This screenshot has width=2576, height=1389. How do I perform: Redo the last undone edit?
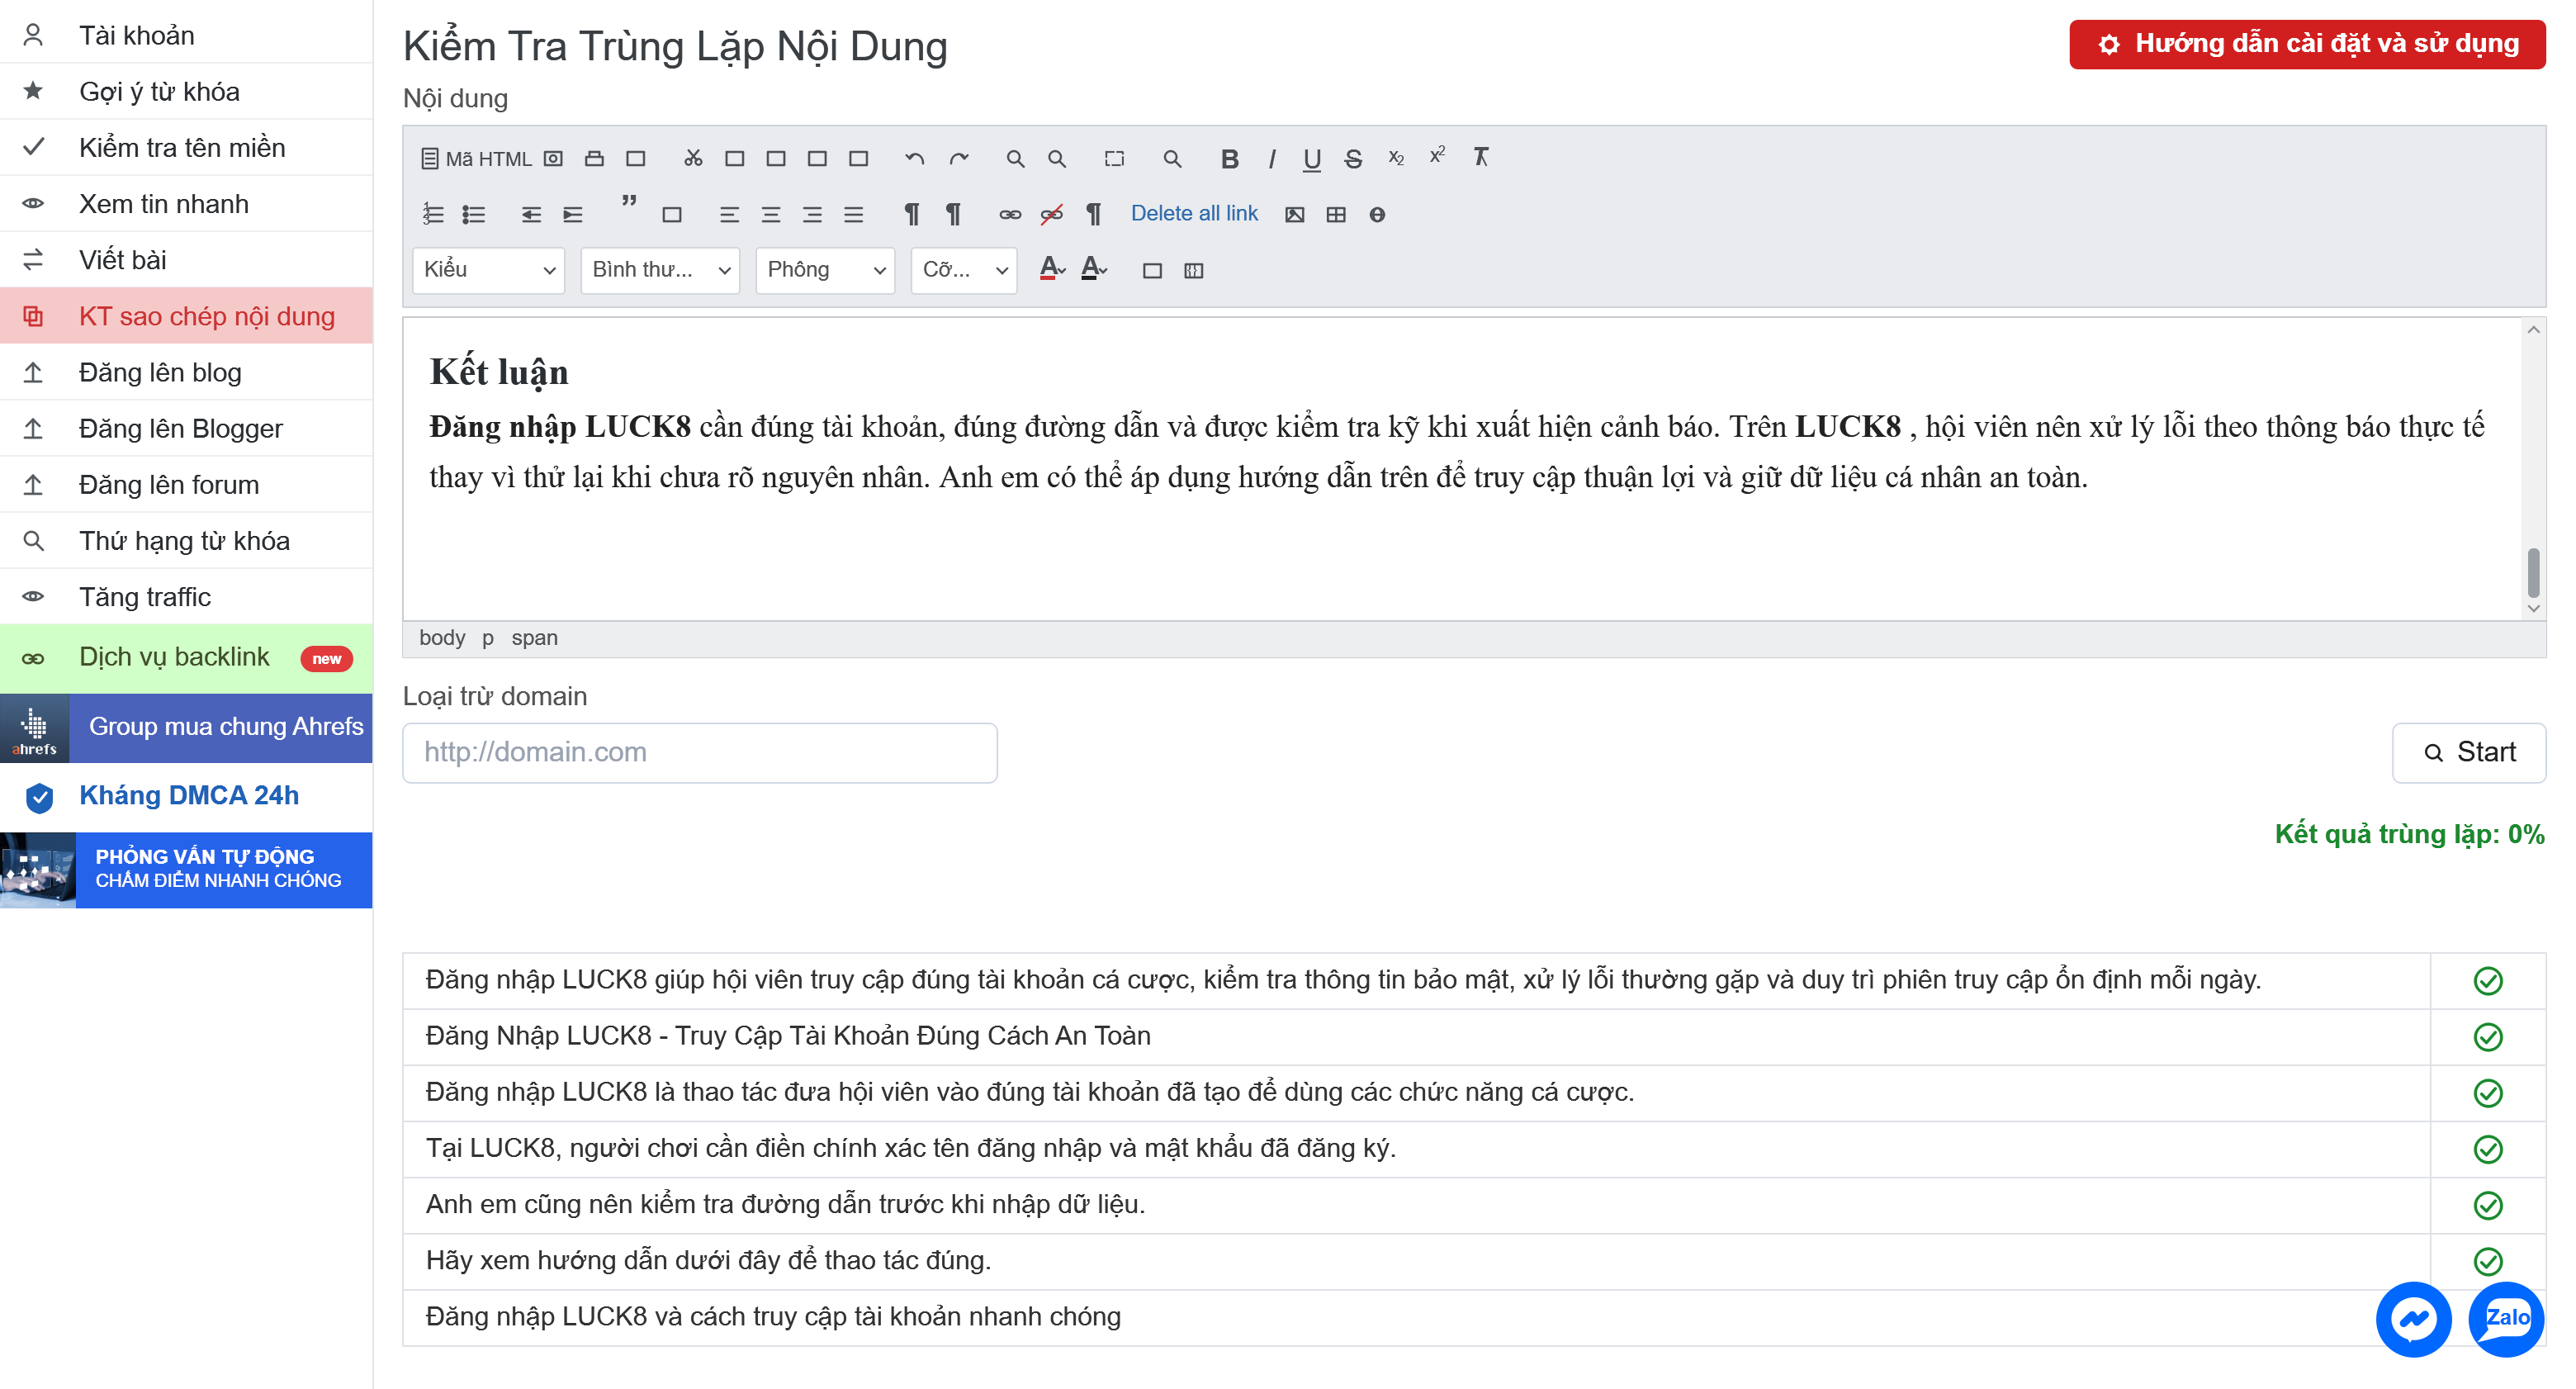(959, 158)
